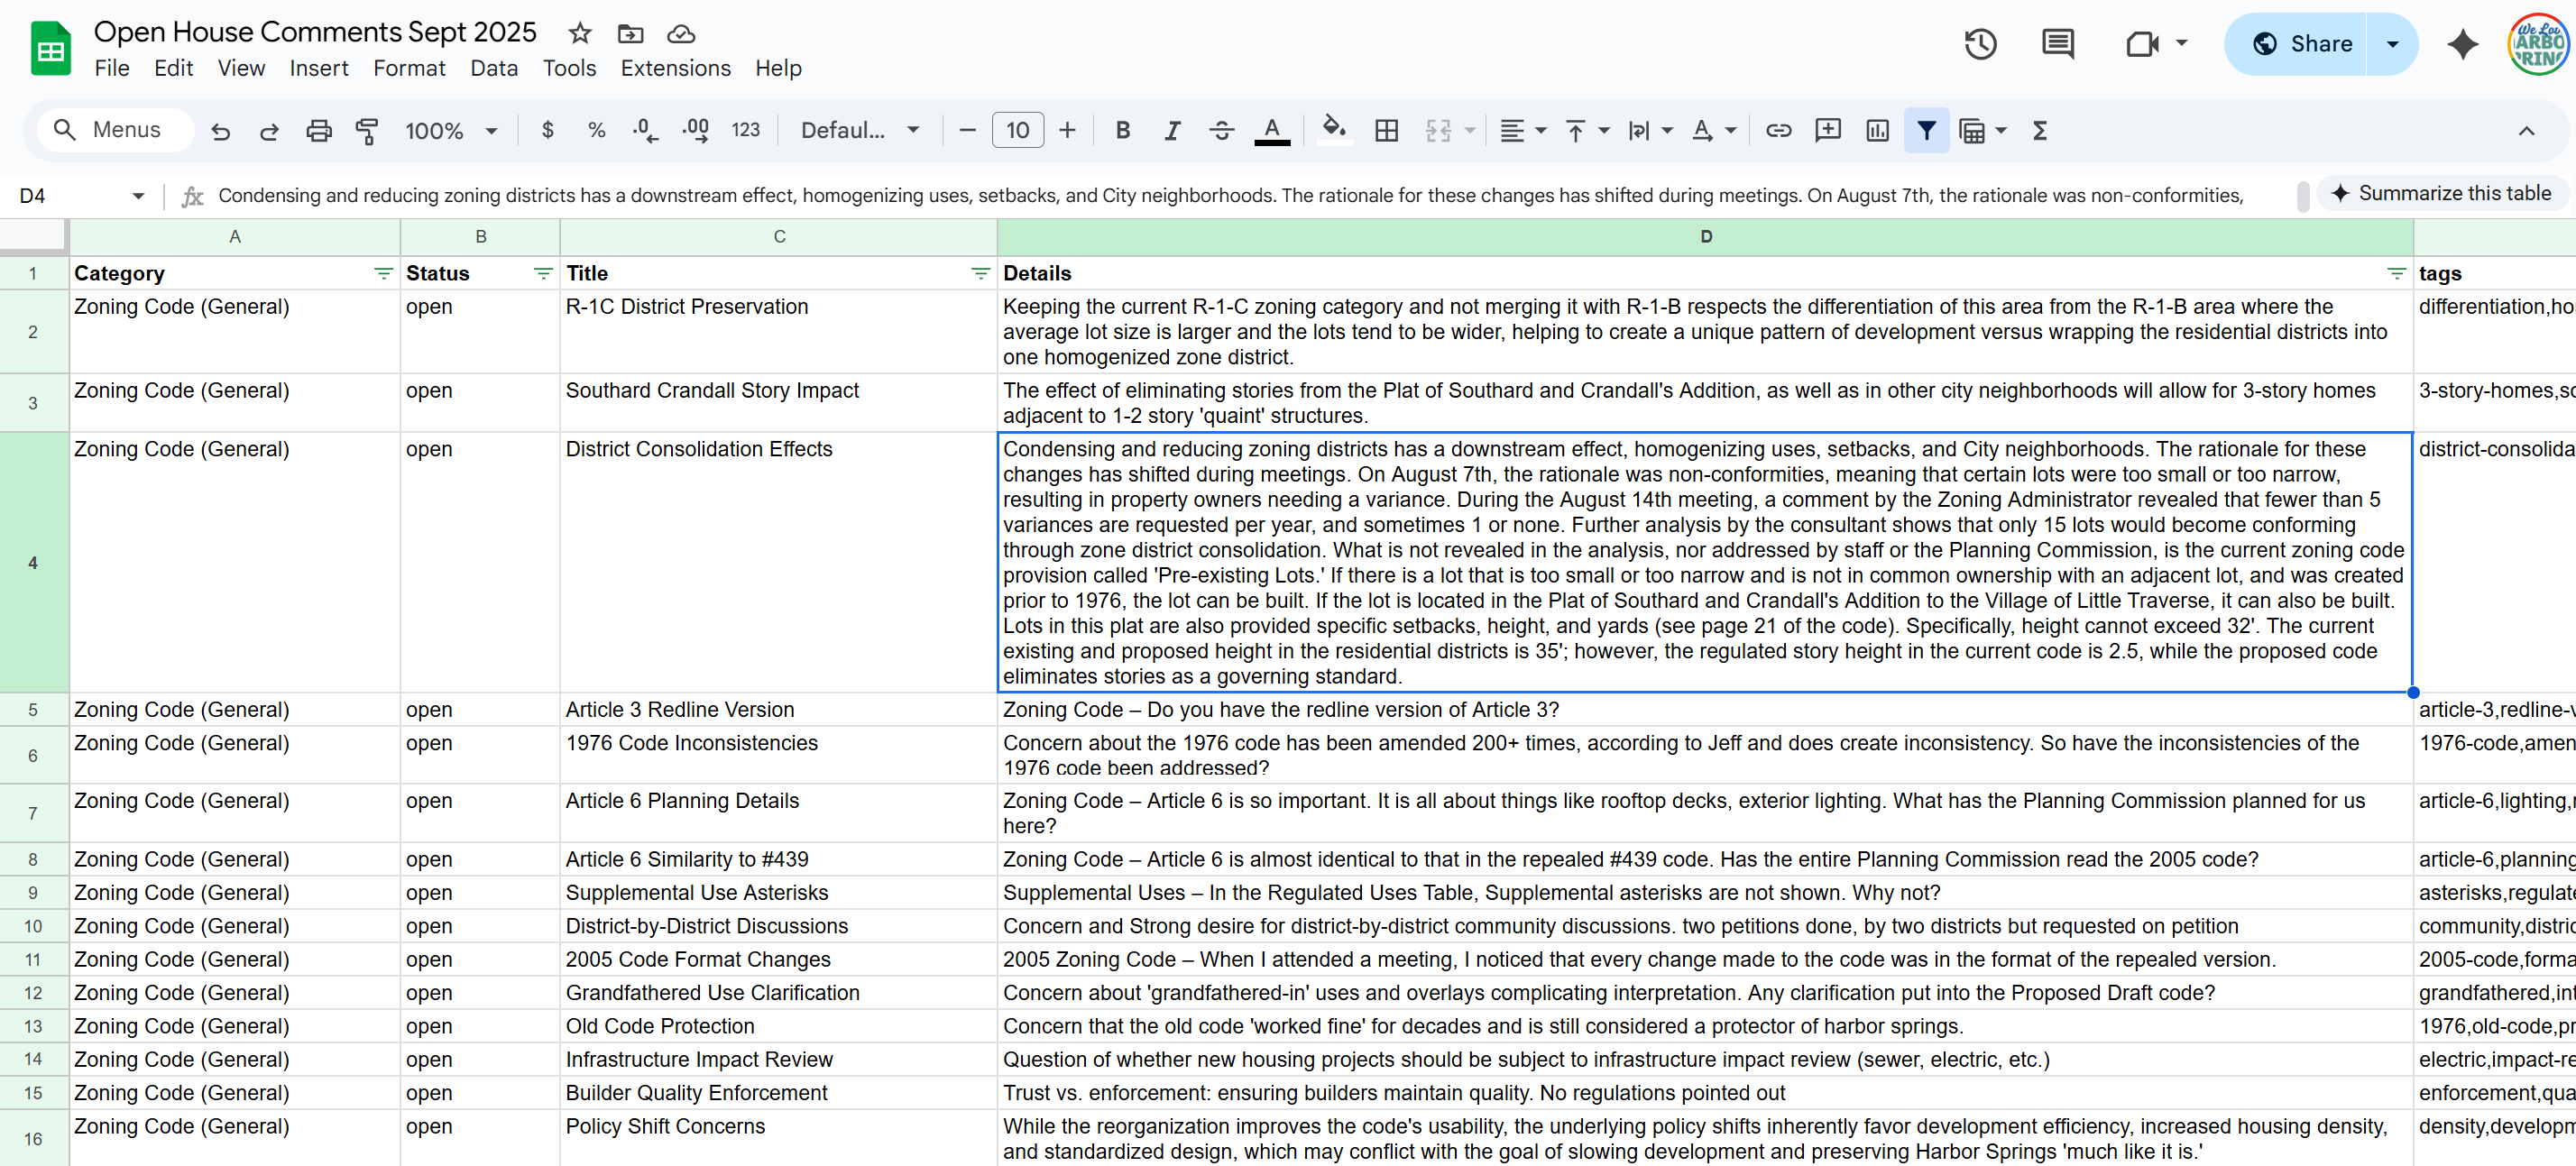Click Summarize this table button
Screen dimensions: 2576x1166
click(x=2441, y=193)
